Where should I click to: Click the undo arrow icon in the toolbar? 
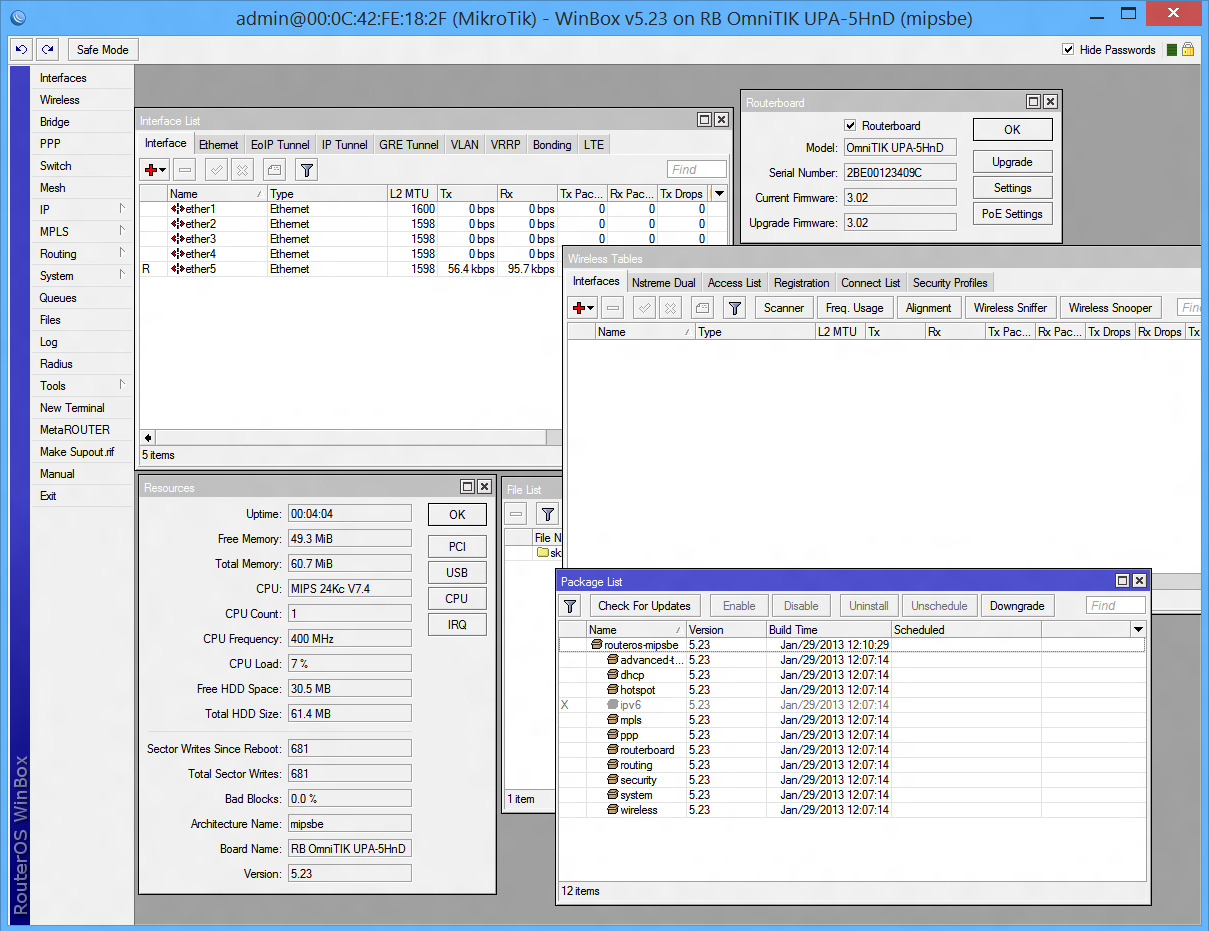(x=22, y=50)
